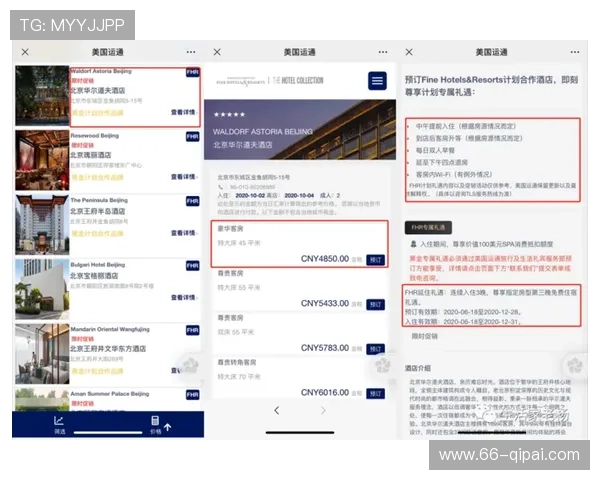Click the FHR badge on the Mandarin Oriental Wangfujing row

[x=192, y=330]
